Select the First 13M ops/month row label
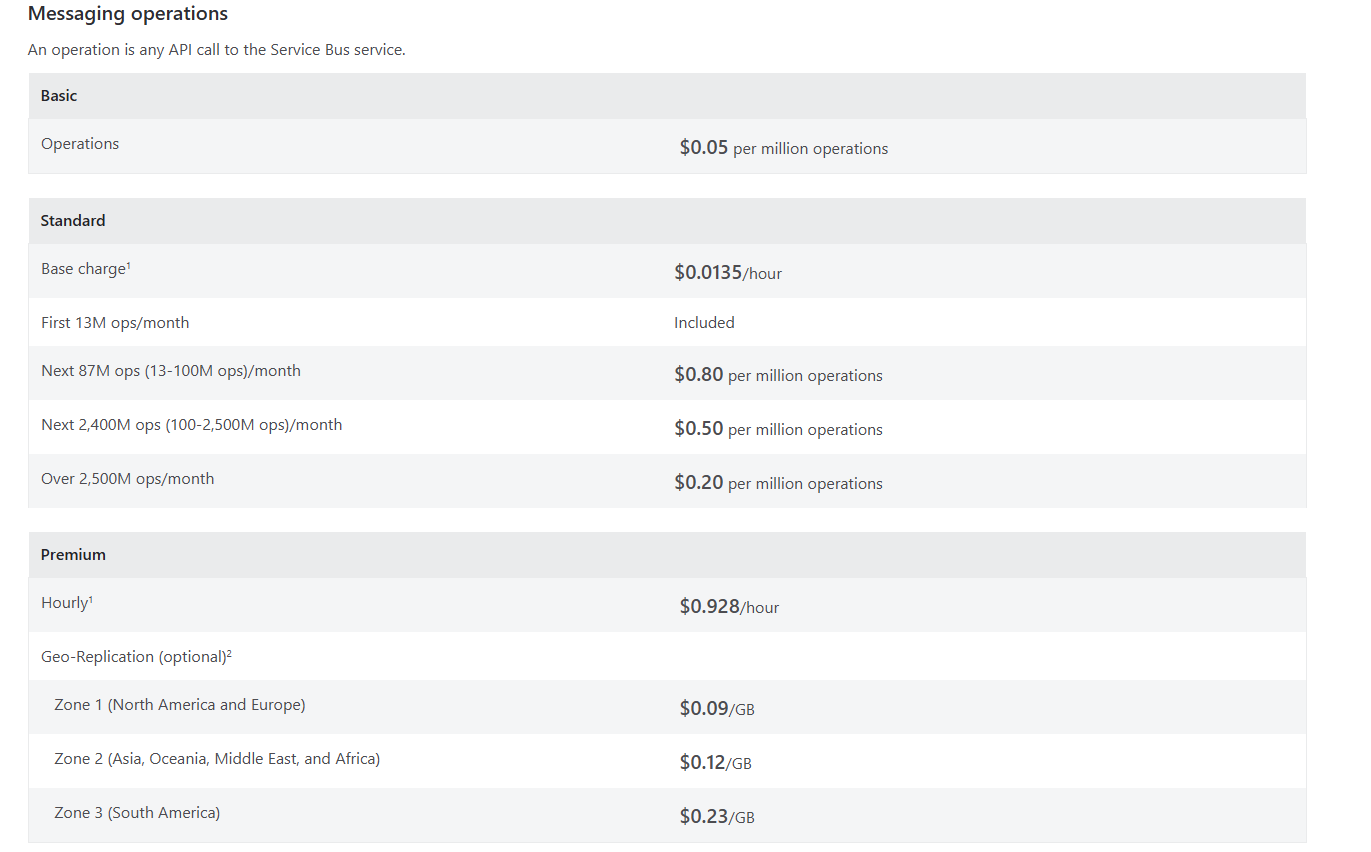This screenshot has height=852, width=1371. pyautogui.click(x=115, y=323)
